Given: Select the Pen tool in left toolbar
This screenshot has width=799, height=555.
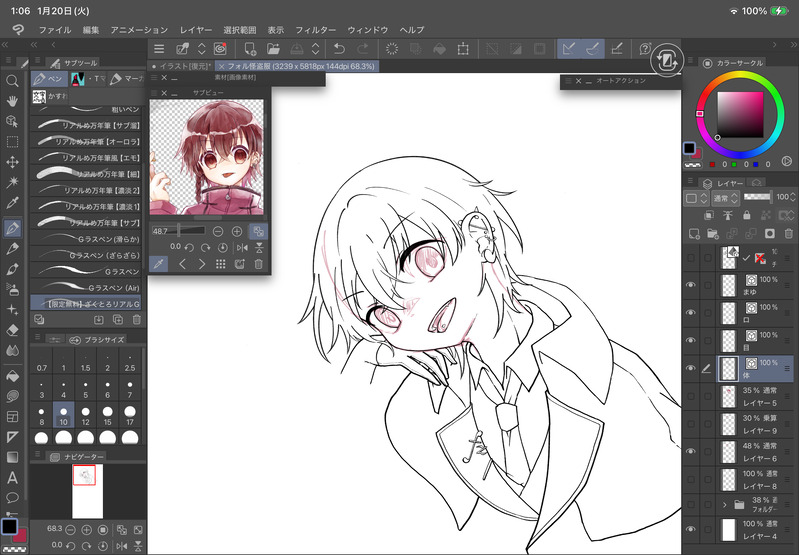Looking at the screenshot, I should click(12, 228).
